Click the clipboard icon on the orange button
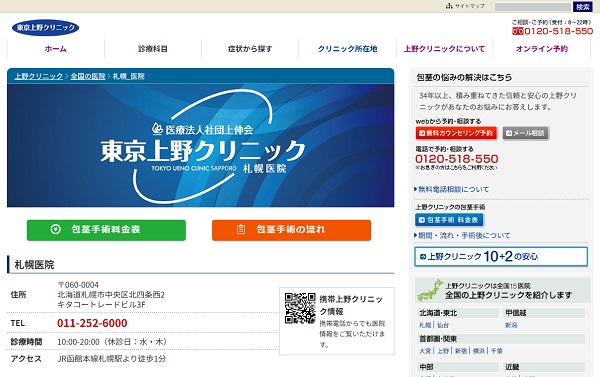This screenshot has height=377, width=600. 241,229
